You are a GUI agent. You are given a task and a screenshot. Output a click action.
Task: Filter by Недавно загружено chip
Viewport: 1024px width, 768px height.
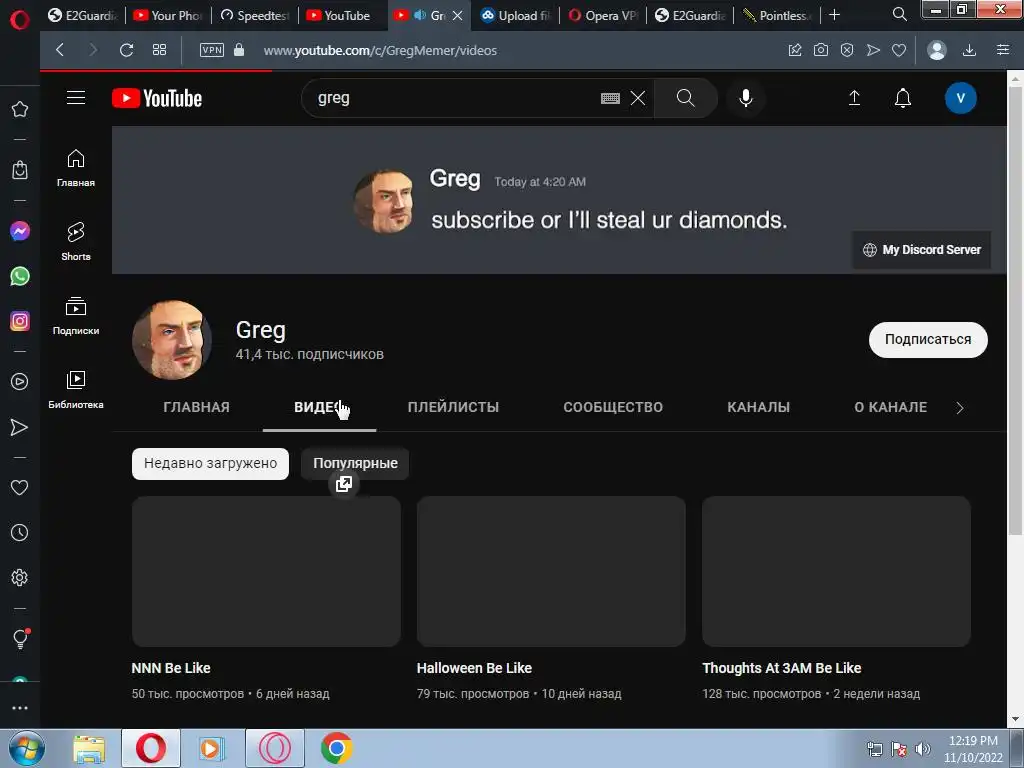click(x=210, y=464)
